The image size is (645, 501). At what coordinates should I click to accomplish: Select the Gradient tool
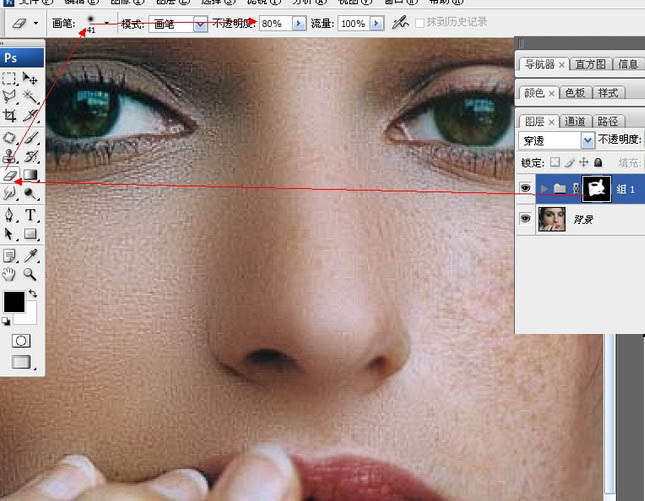(30, 175)
